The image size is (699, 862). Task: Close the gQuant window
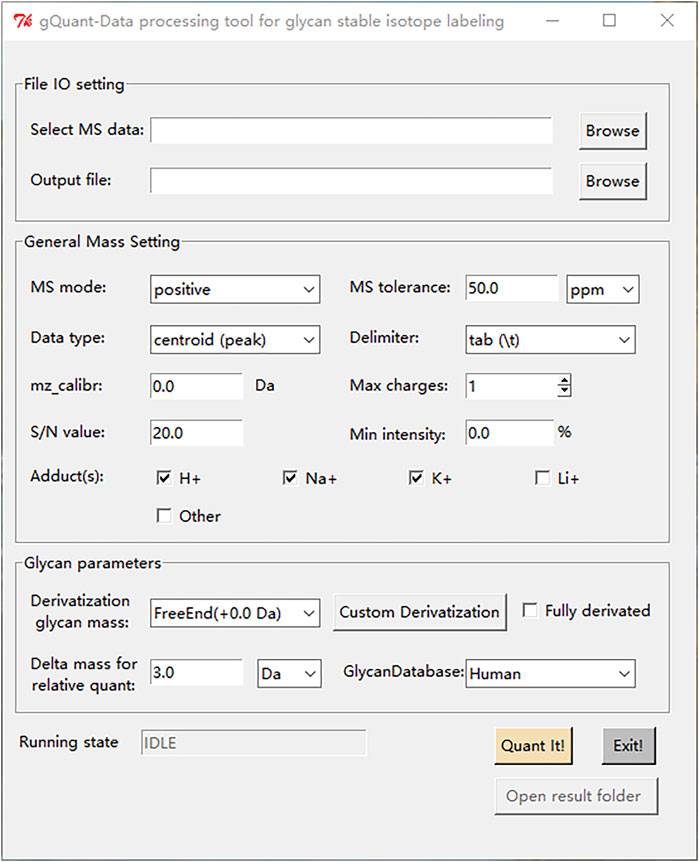[667, 21]
